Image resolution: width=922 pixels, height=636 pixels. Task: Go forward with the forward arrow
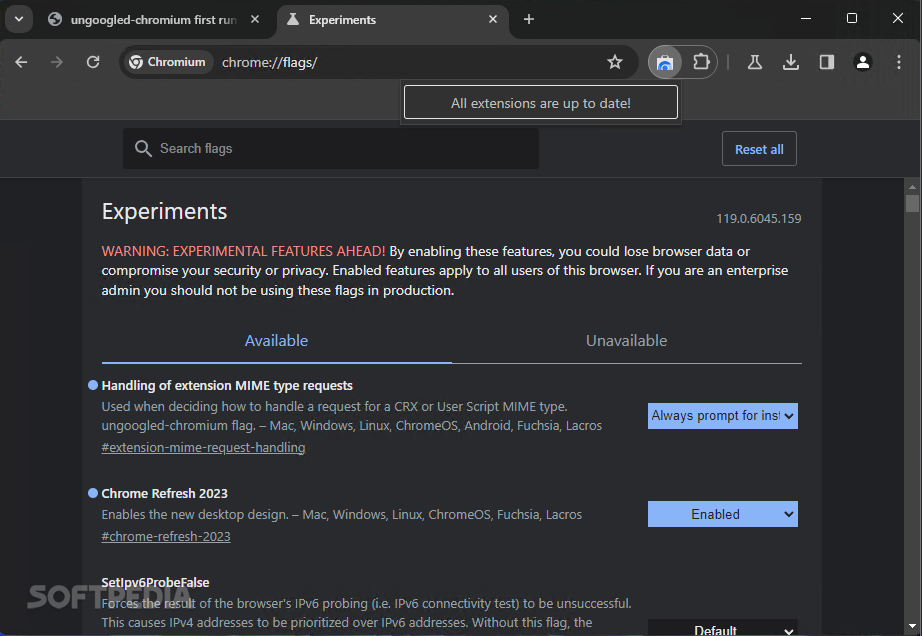[56, 62]
